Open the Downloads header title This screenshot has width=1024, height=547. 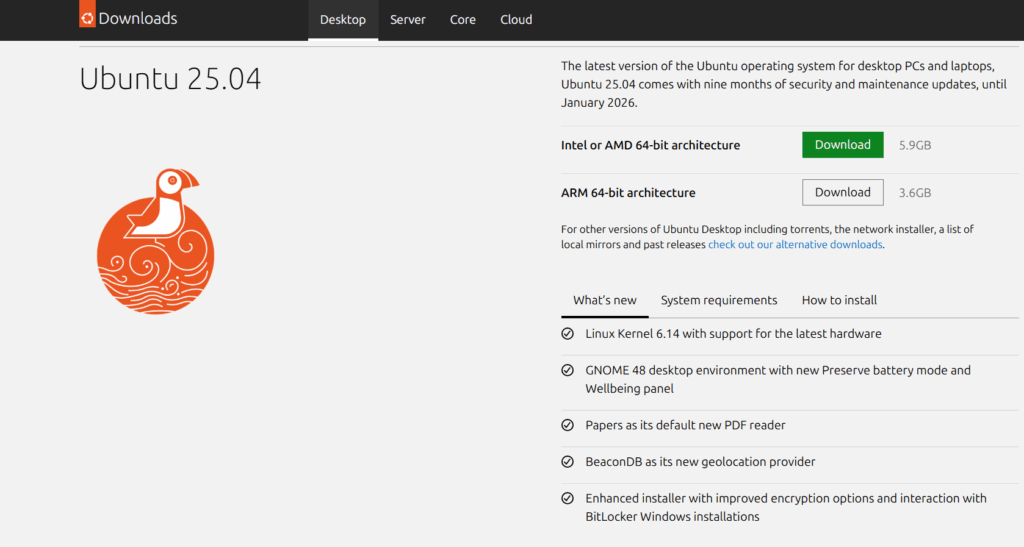tap(138, 18)
